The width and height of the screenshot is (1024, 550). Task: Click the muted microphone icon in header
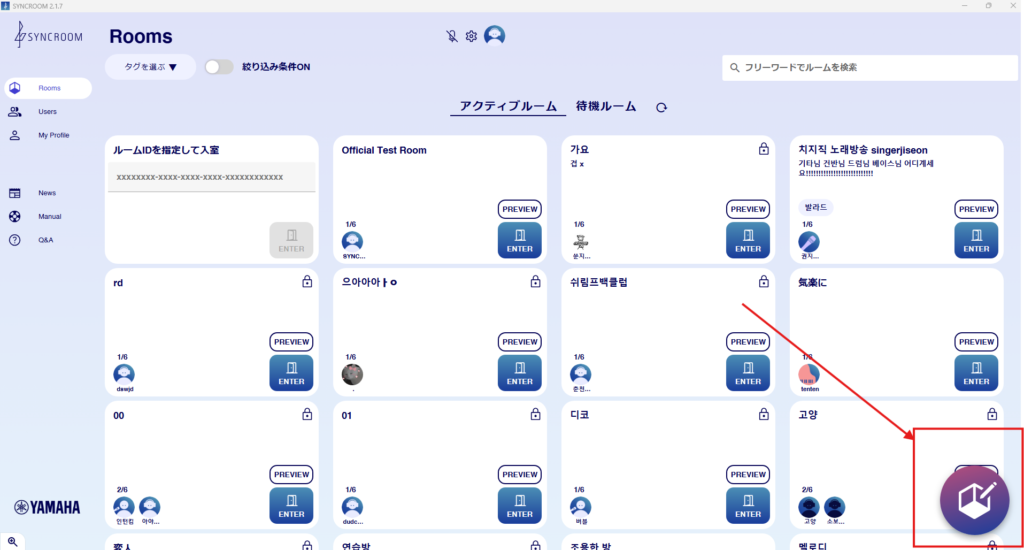[451, 36]
